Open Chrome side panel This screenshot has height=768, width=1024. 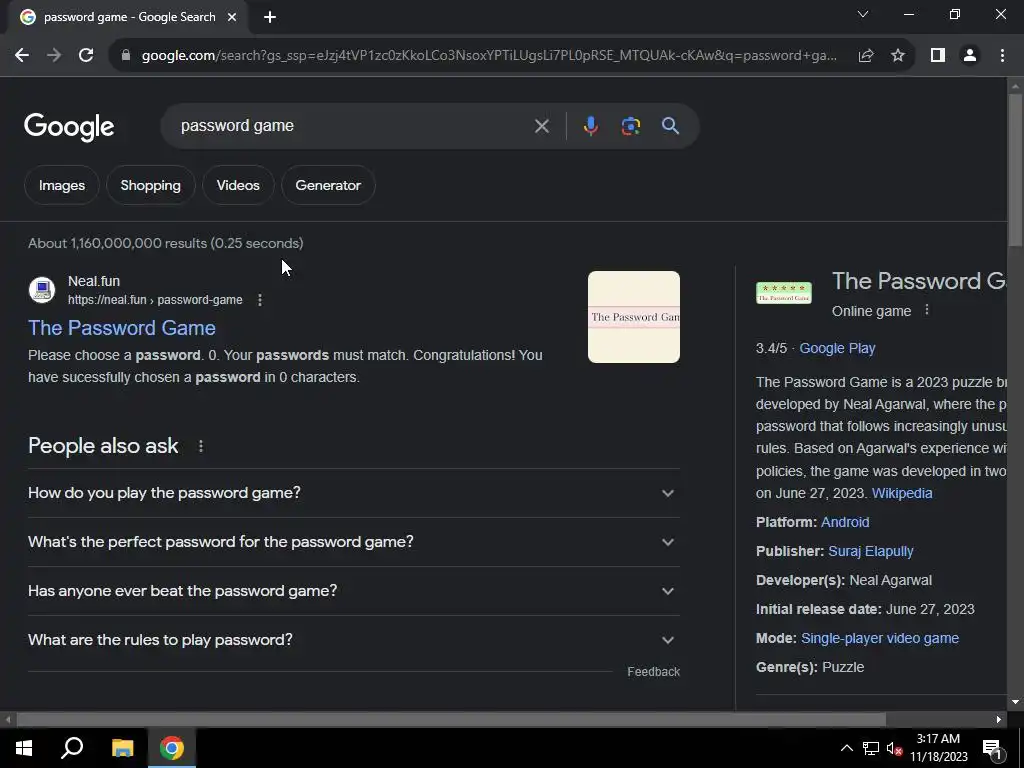pos(938,56)
